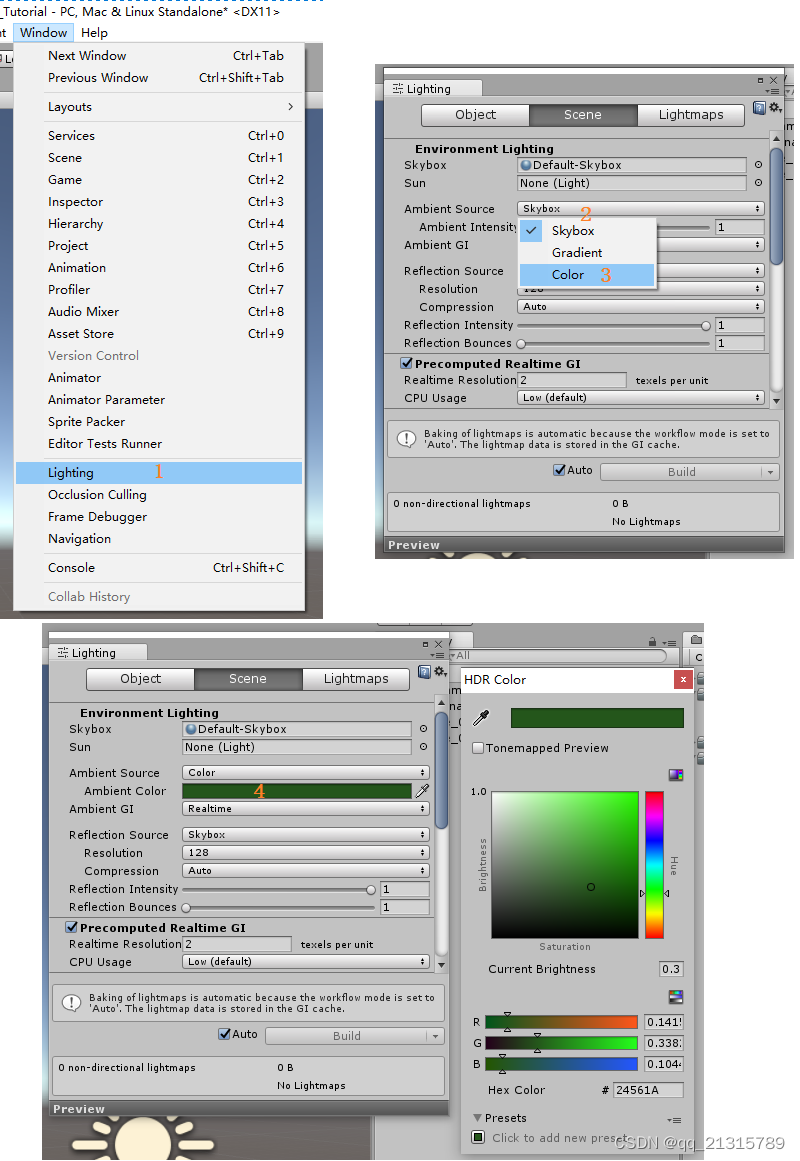800x1161 pixels.
Task: Click the Object button in lower Lighting panel
Action: (x=140, y=679)
